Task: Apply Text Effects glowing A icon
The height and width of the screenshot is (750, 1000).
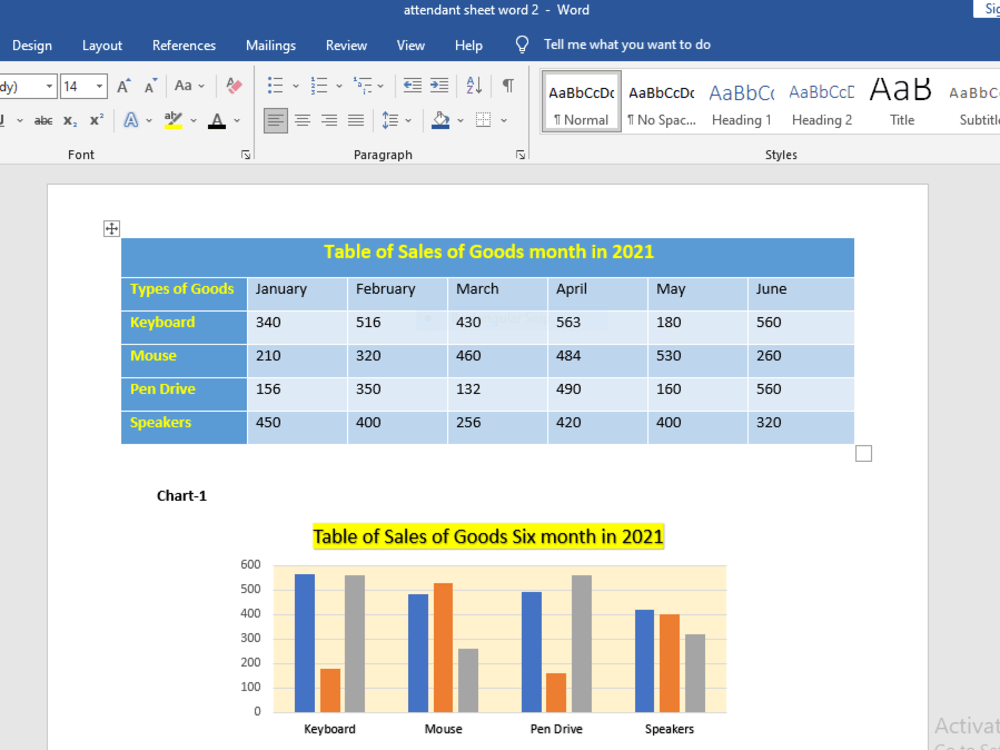Action: tap(131, 121)
